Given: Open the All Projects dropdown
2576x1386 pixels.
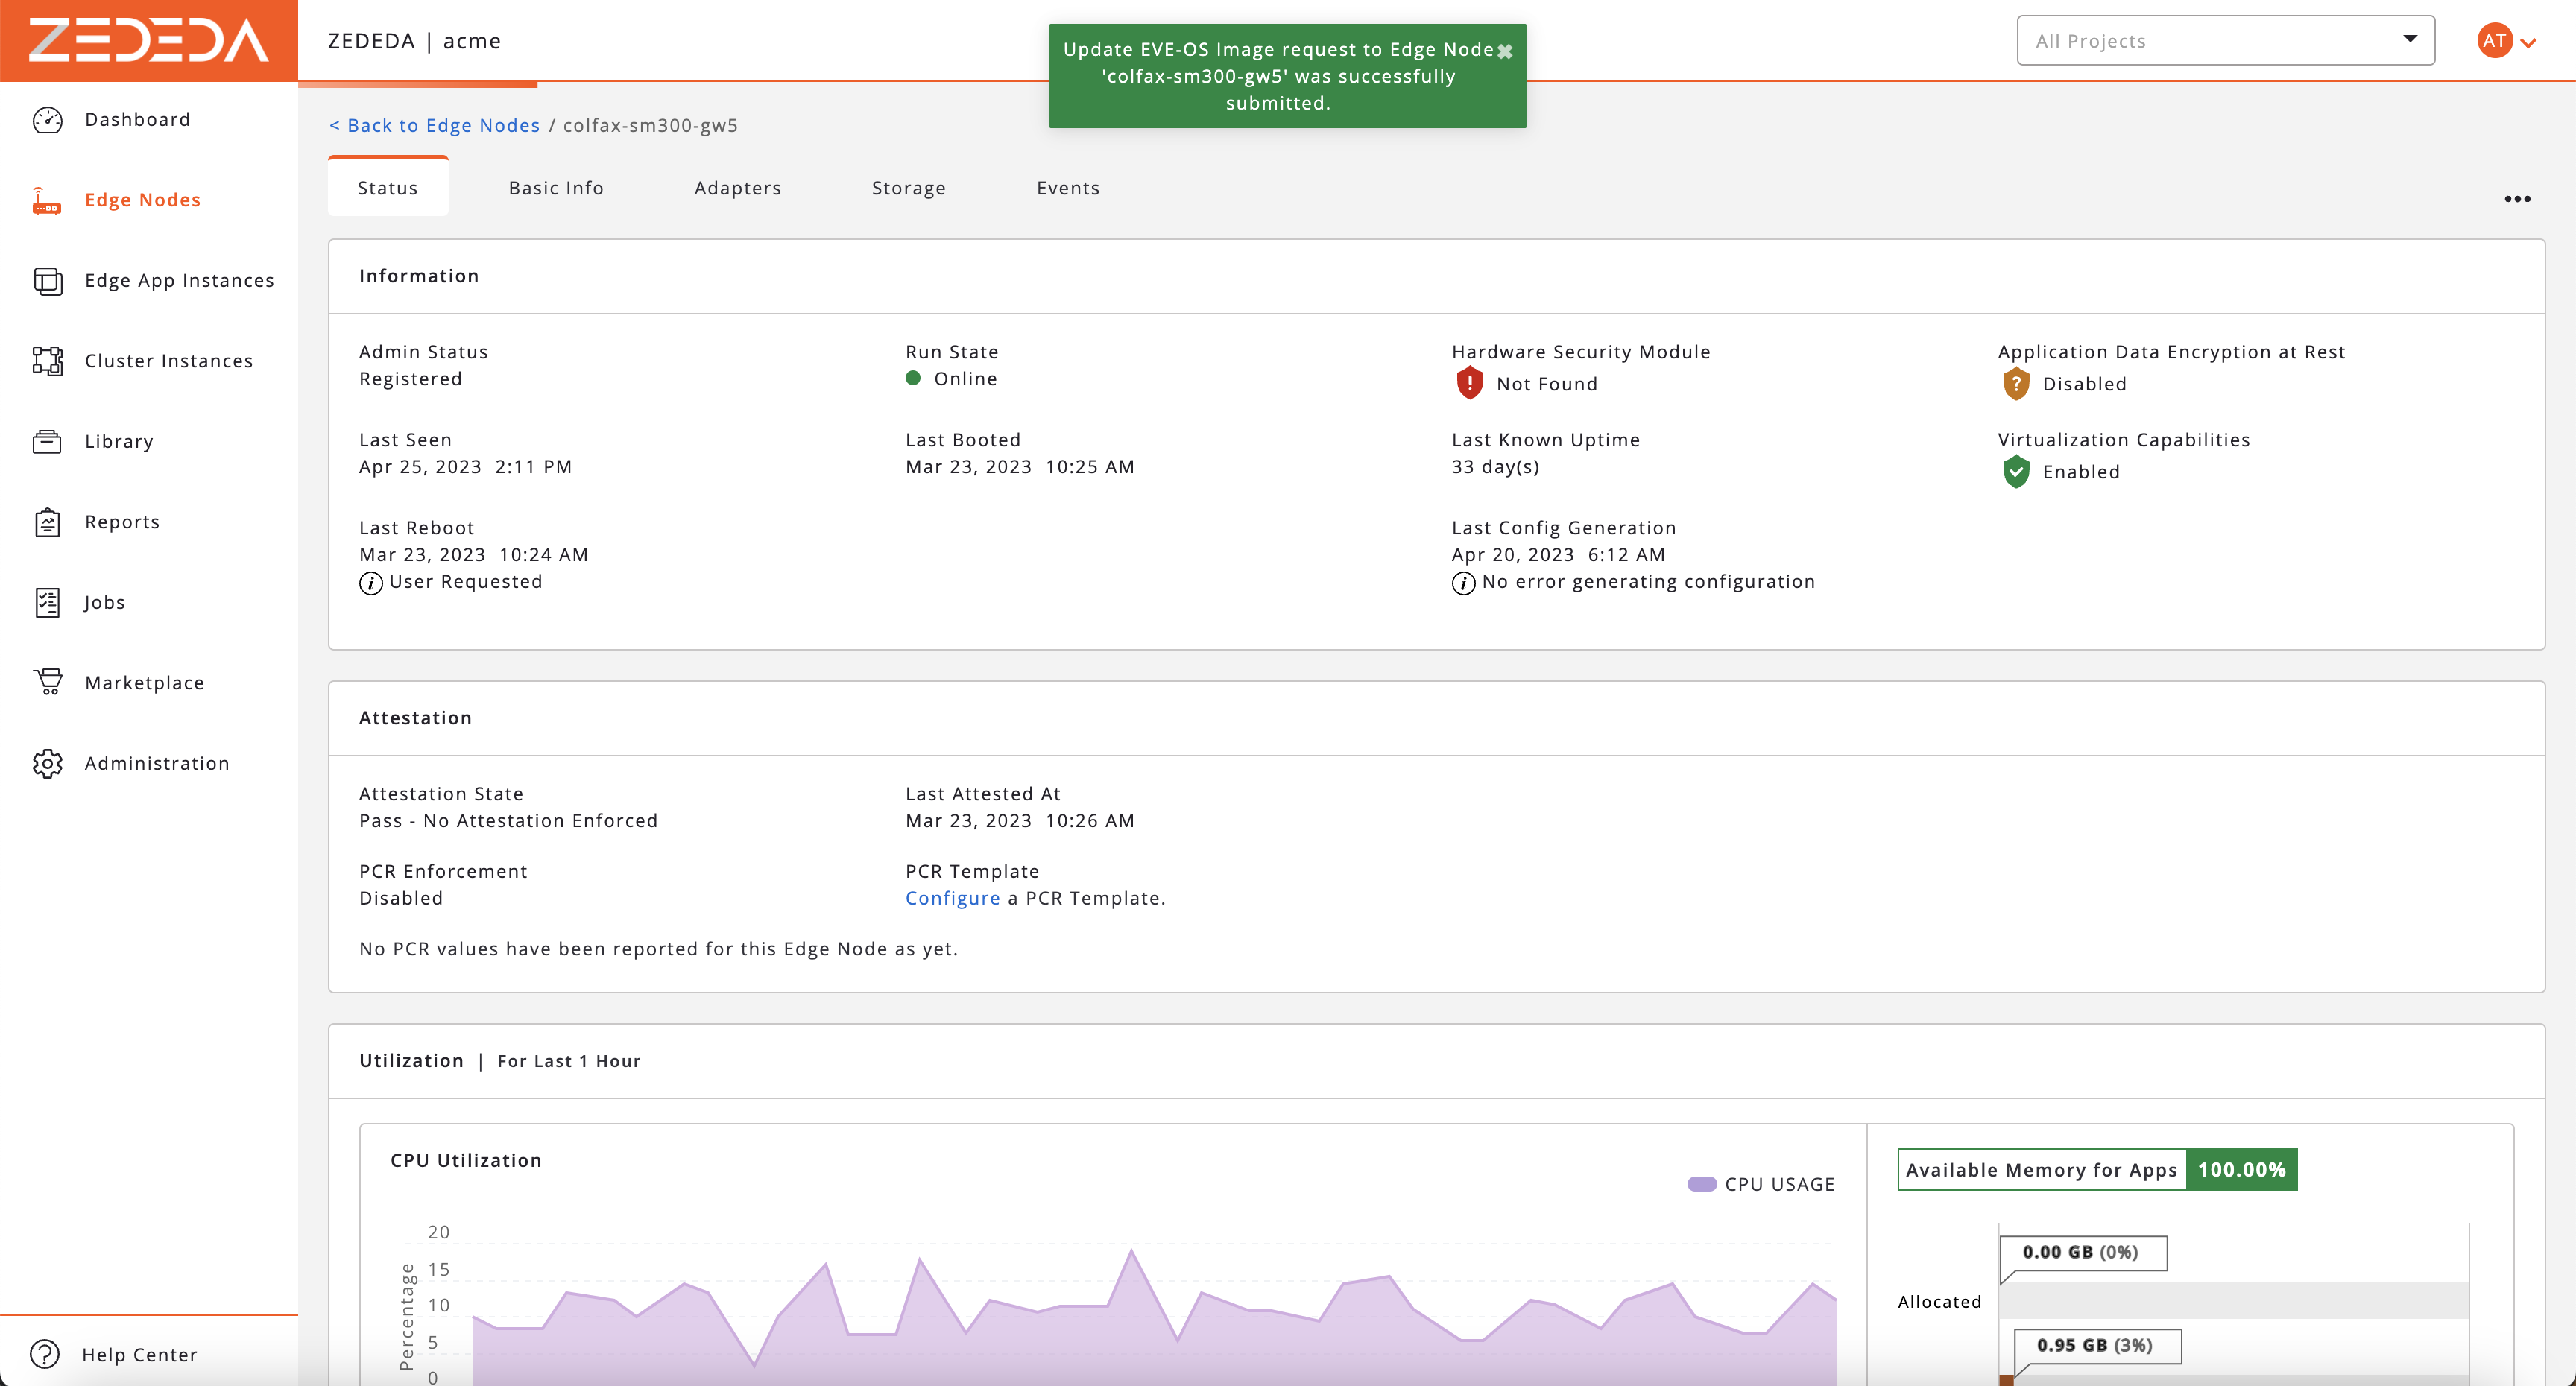Looking at the screenshot, I should (x=2224, y=40).
